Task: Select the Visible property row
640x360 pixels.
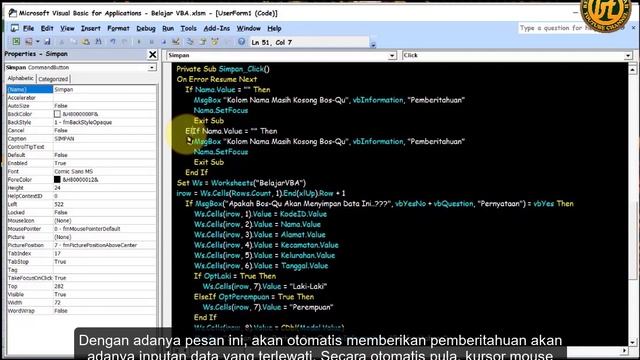Action: click(81, 294)
